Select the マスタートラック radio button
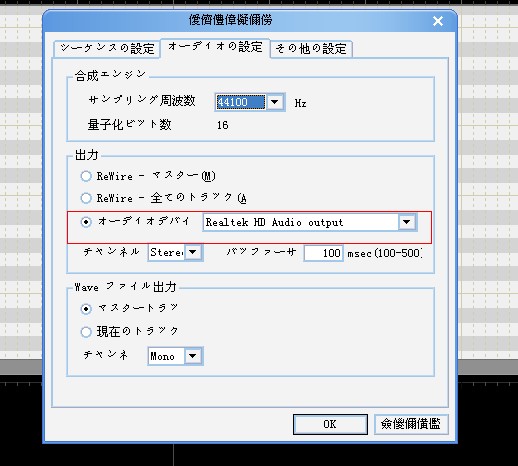Image resolution: width=518 pixels, height=466 pixels. tap(86, 309)
